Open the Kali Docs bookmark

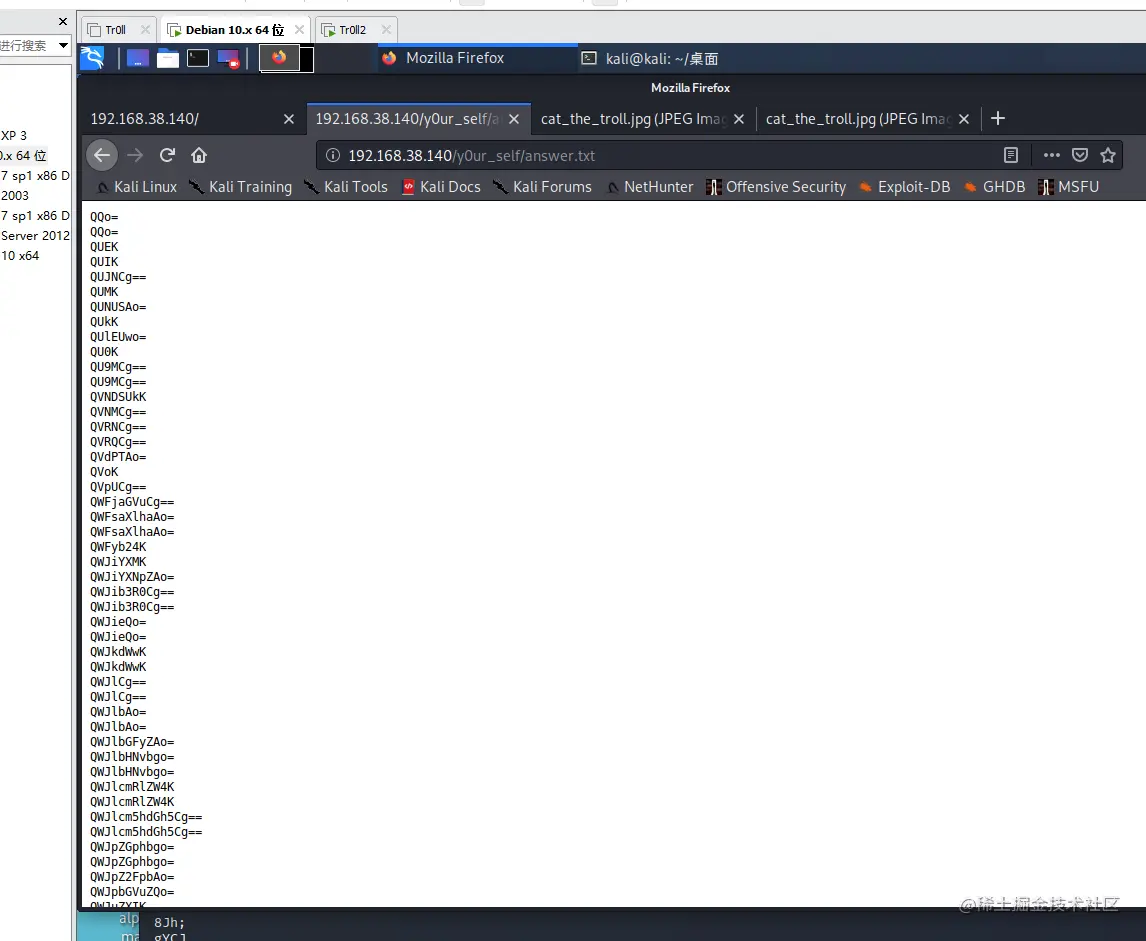tap(441, 187)
